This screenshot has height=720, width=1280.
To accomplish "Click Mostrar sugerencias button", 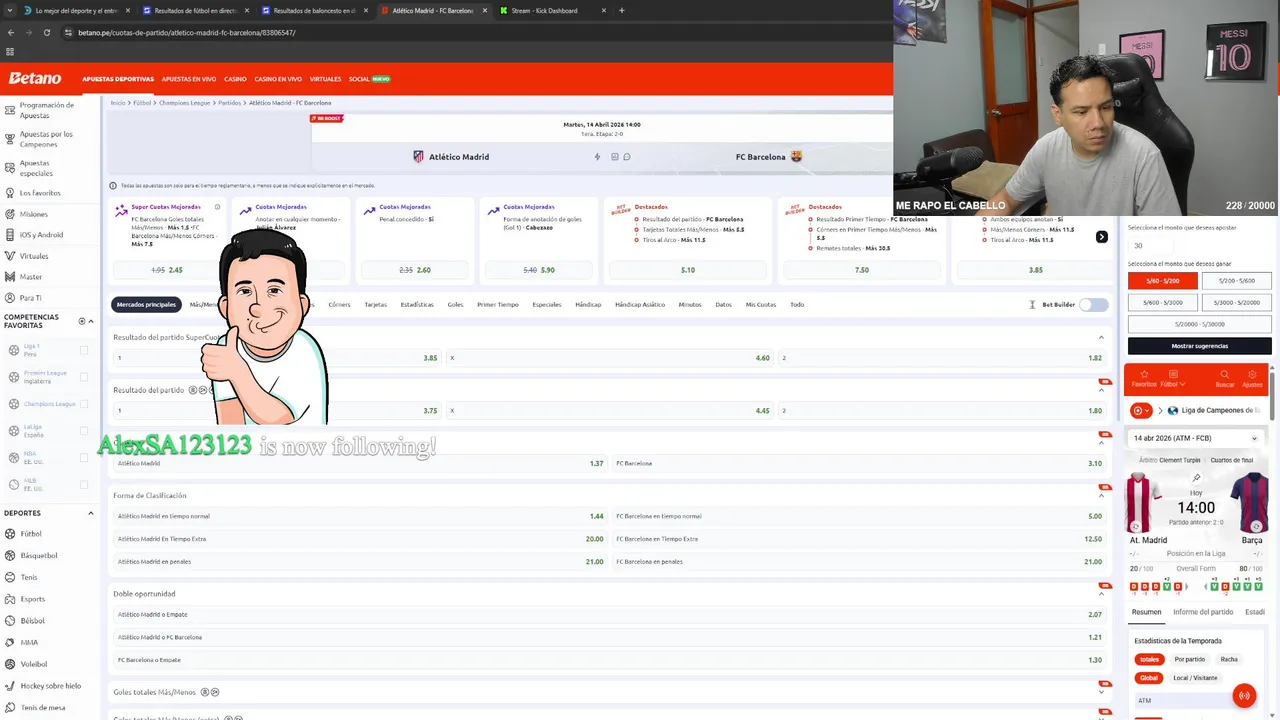I will click(x=1199, y=346).
